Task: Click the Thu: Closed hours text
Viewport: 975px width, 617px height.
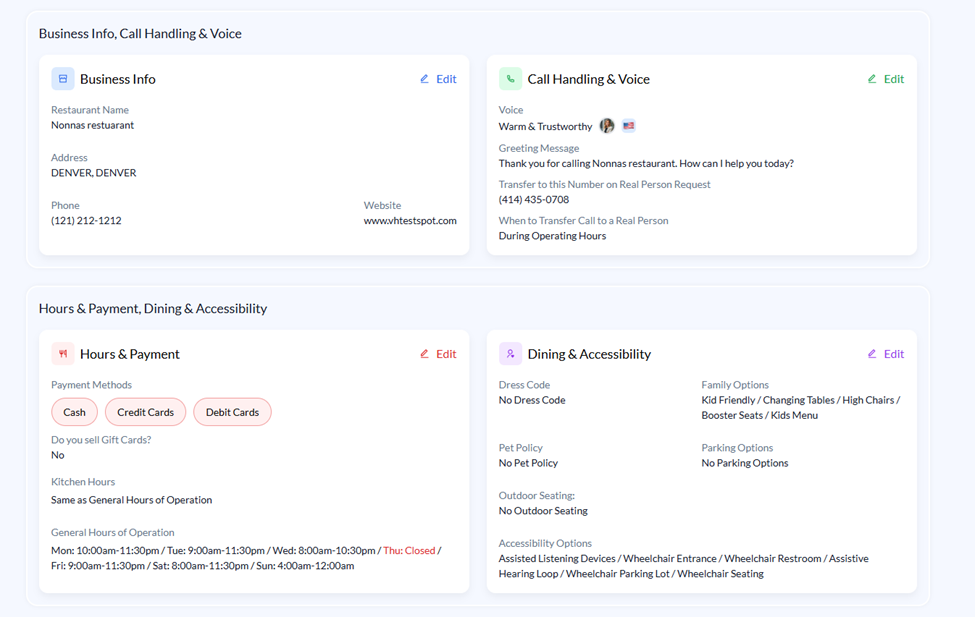Action: (x=409, y=551)
